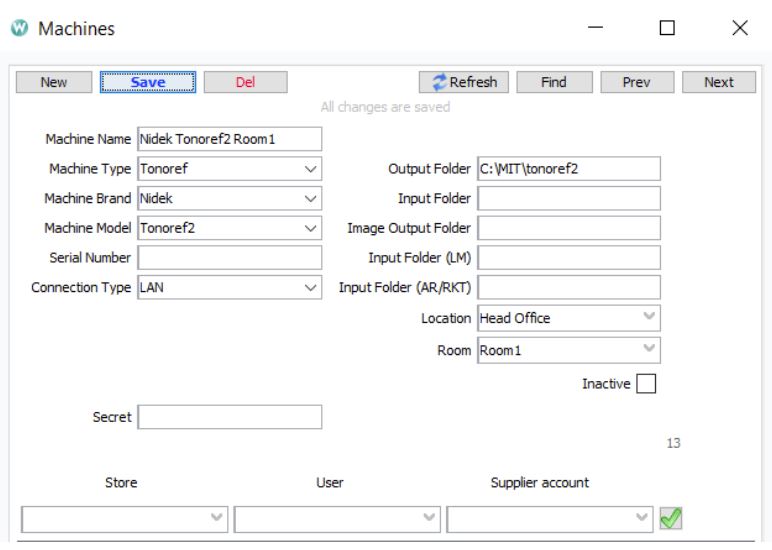772x550 pixels.
Task: Maximize the Machines window
Action: click(x=667, y=28)
